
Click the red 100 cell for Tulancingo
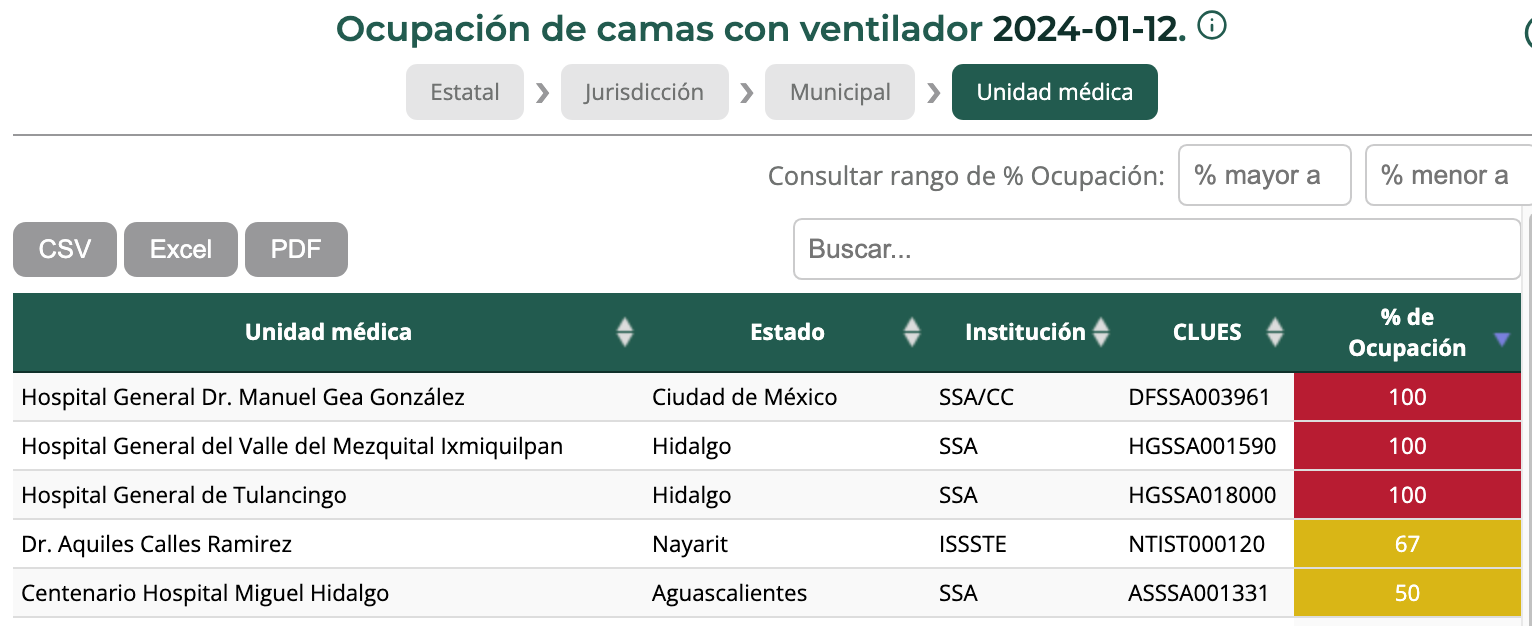tap(1407, 495)
